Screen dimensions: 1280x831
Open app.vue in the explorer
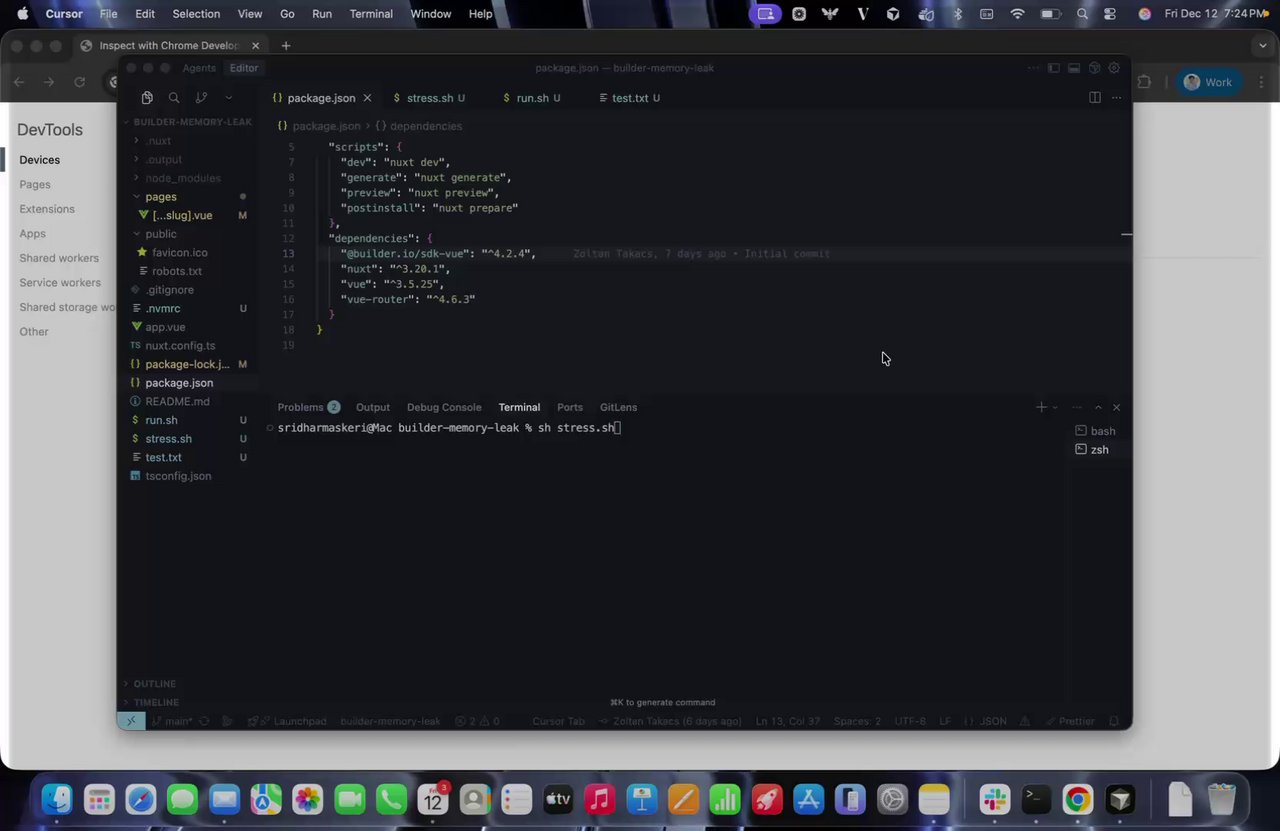188,327
